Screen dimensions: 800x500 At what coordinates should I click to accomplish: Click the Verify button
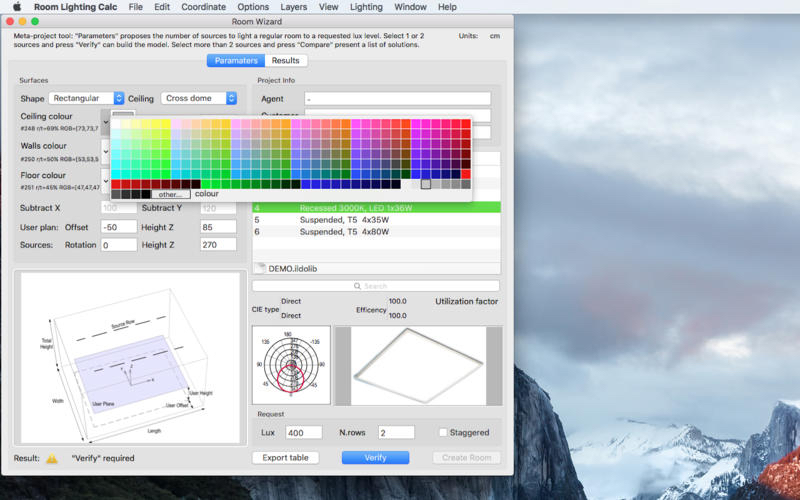[x=375, y=458]
